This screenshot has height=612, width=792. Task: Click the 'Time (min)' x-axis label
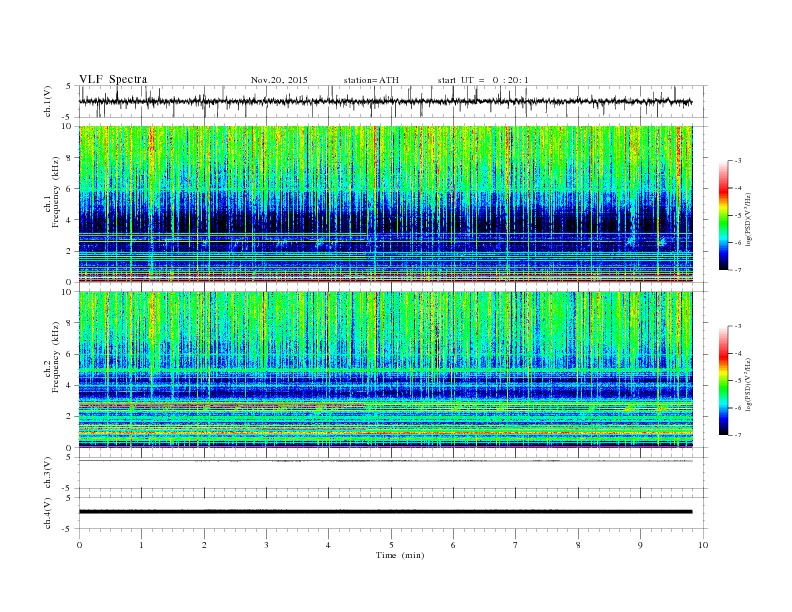pos(400,555)
